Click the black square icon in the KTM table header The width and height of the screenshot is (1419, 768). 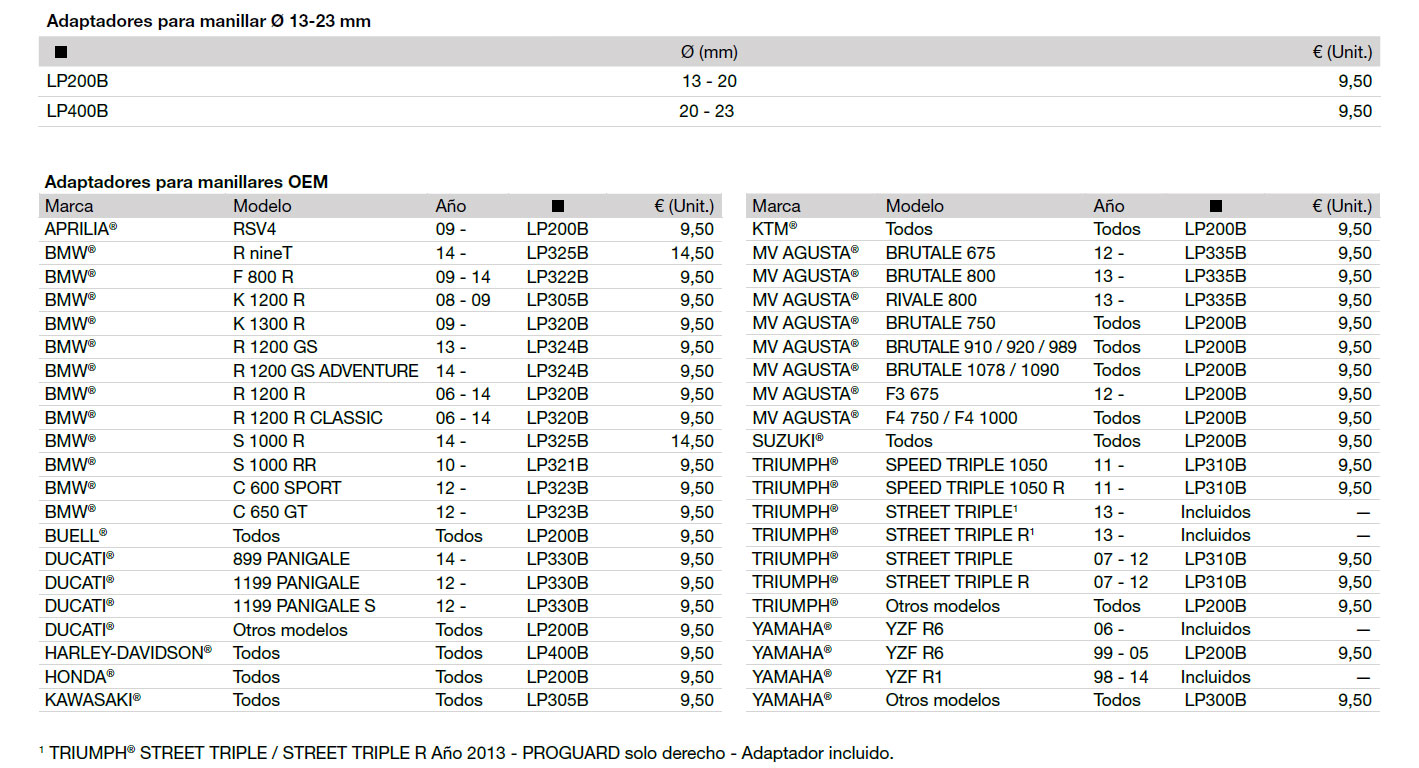tap(1216, 206)
